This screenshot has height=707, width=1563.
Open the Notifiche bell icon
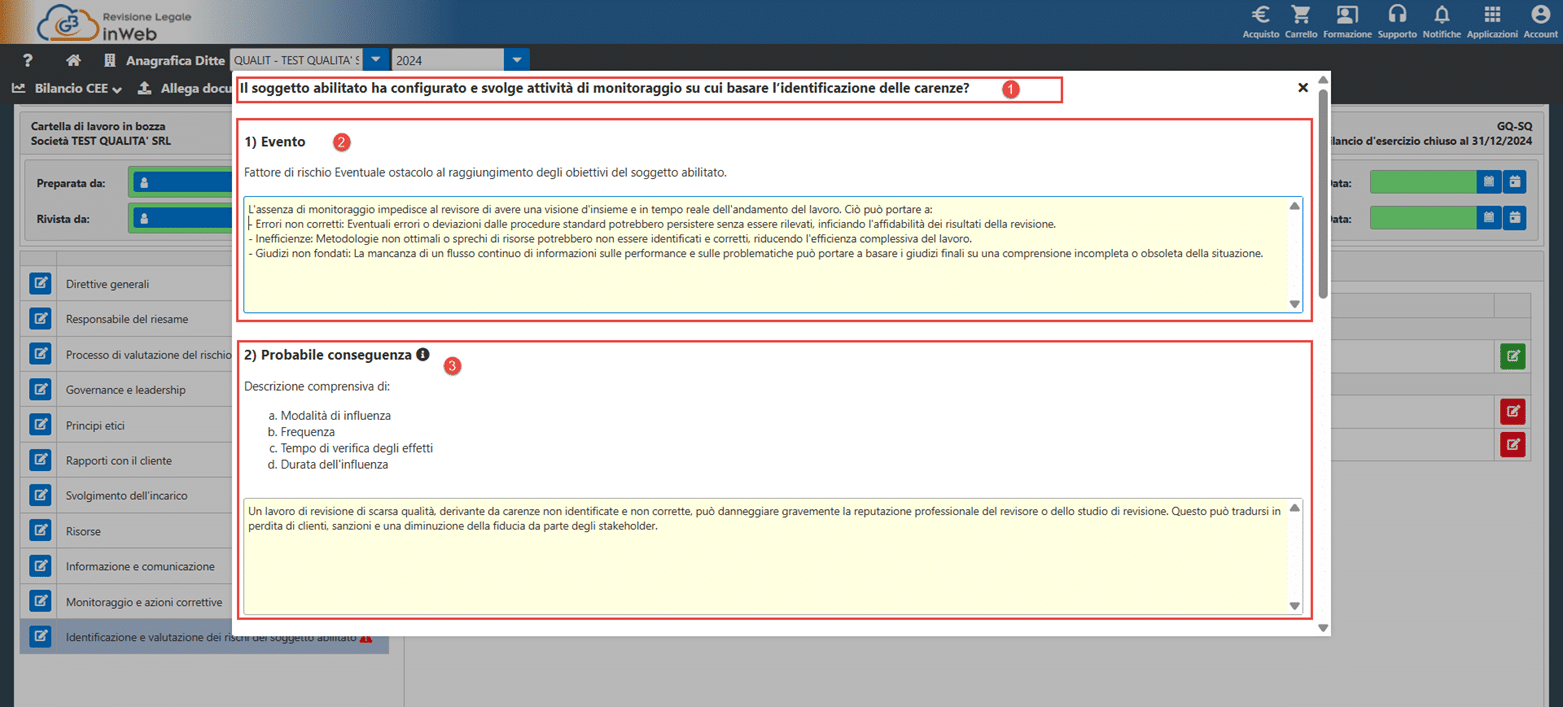(1441, 15)
